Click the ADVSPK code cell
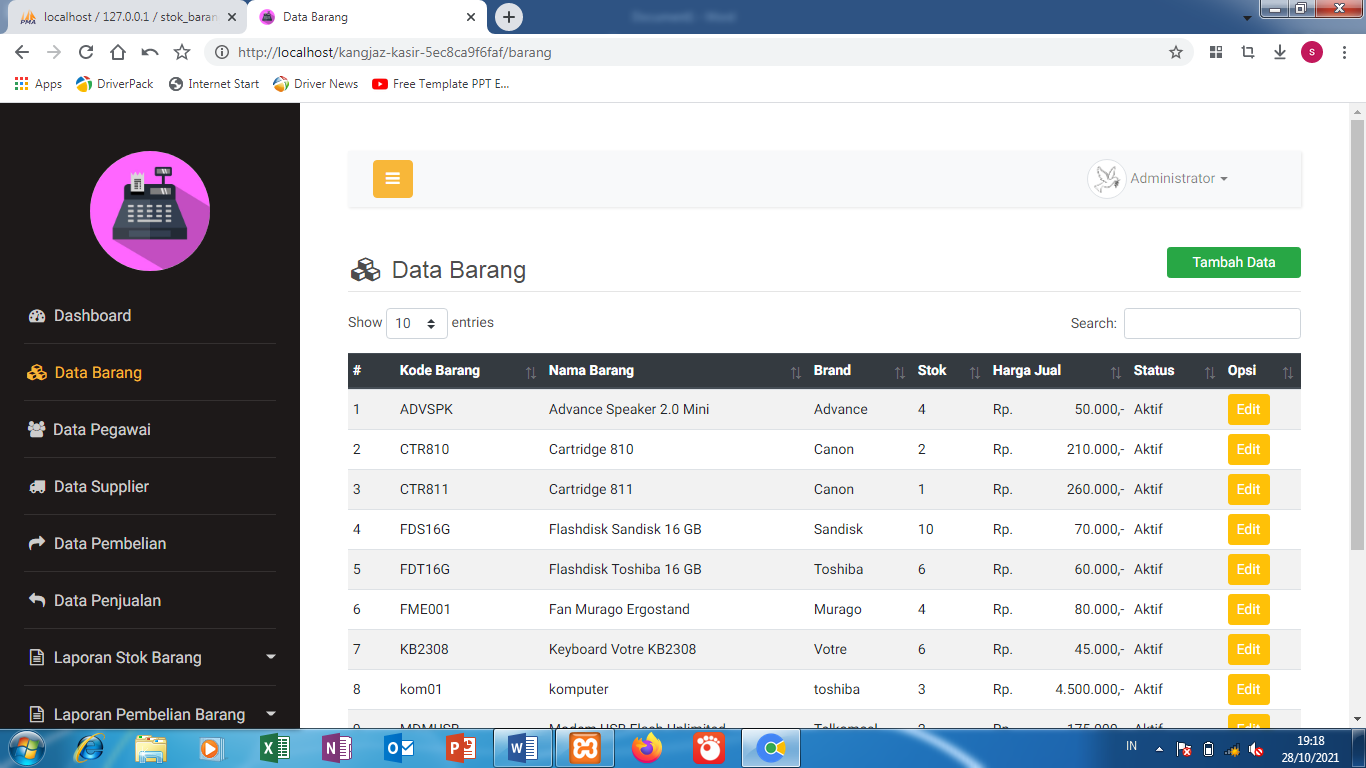Screen dimensions: 1366x768 tap(426, 410)
